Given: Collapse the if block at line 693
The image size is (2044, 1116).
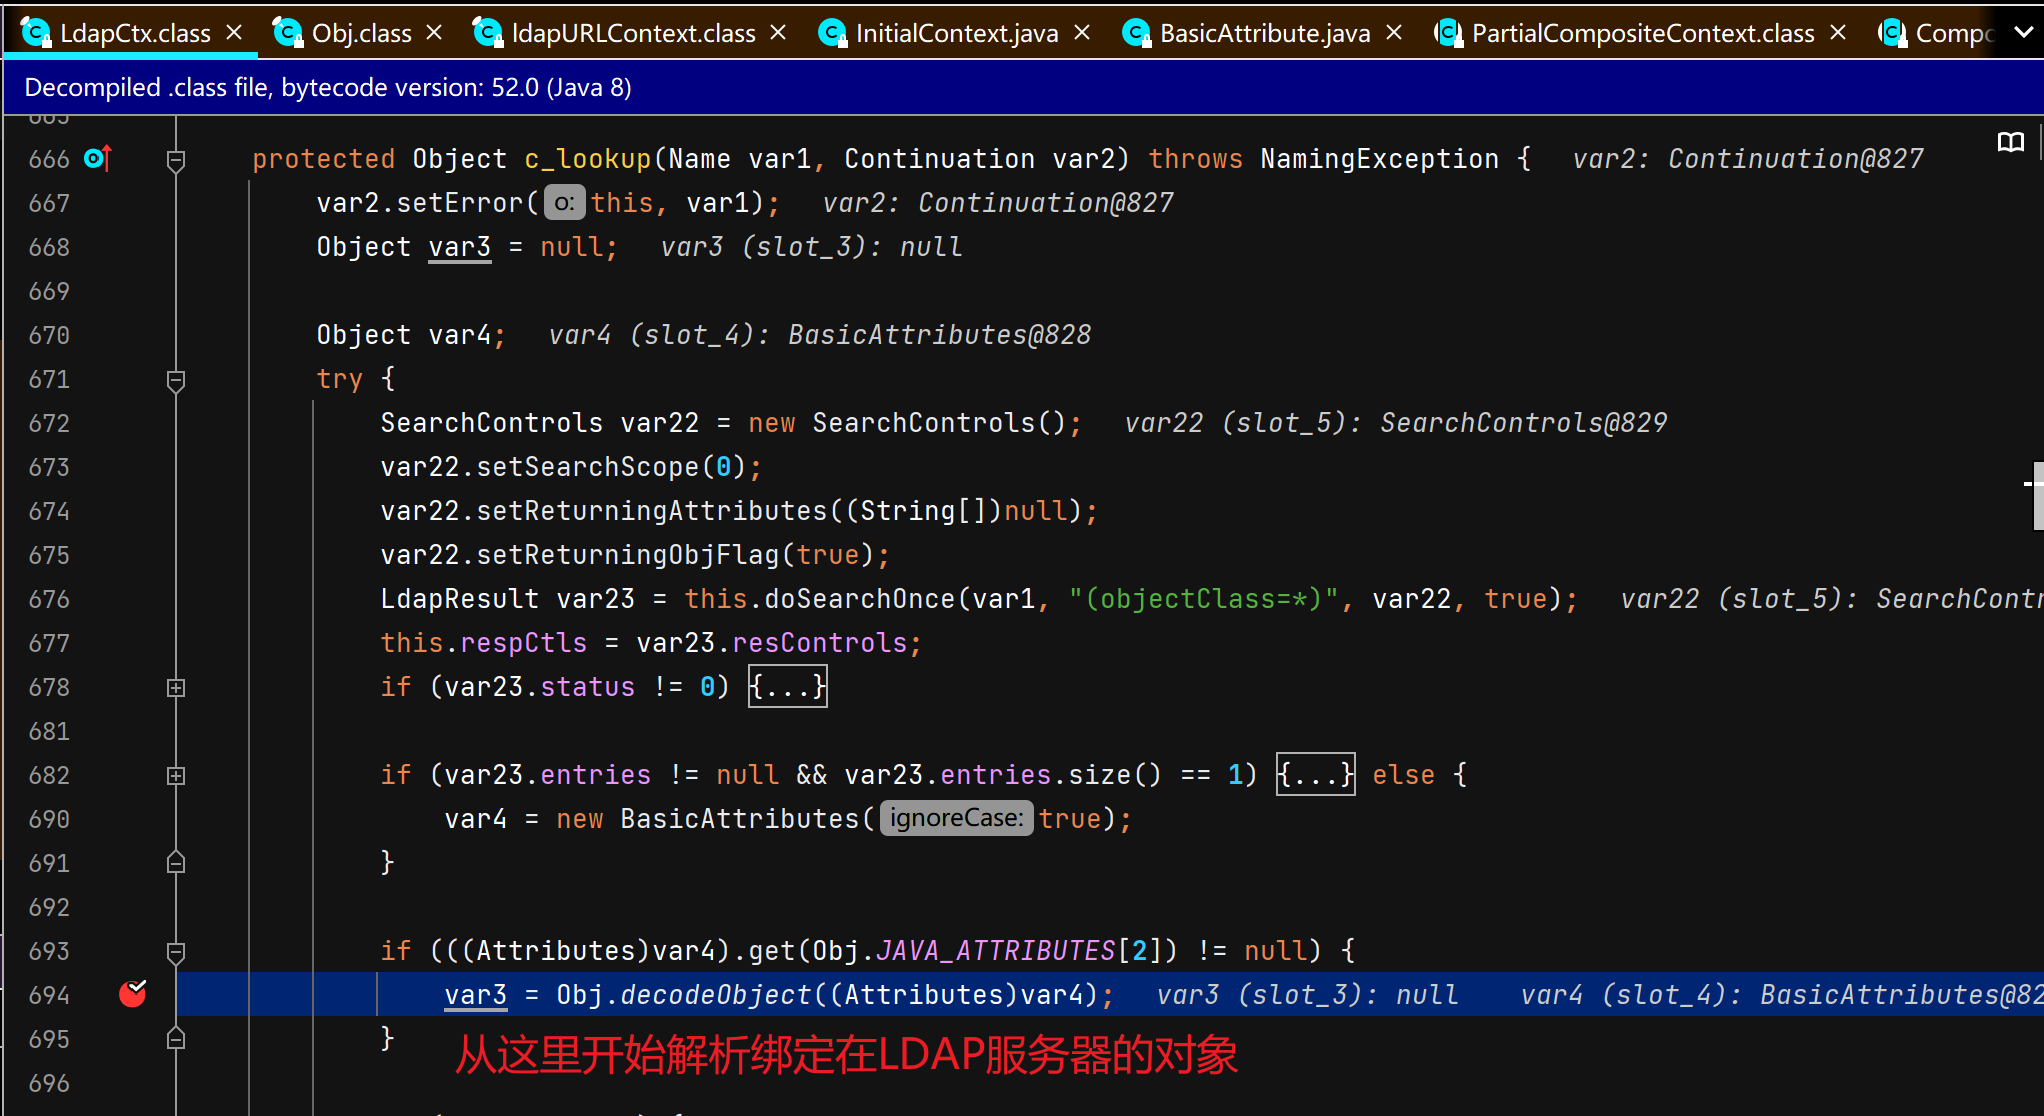Looking at the screenshot, I should [176, 951].
